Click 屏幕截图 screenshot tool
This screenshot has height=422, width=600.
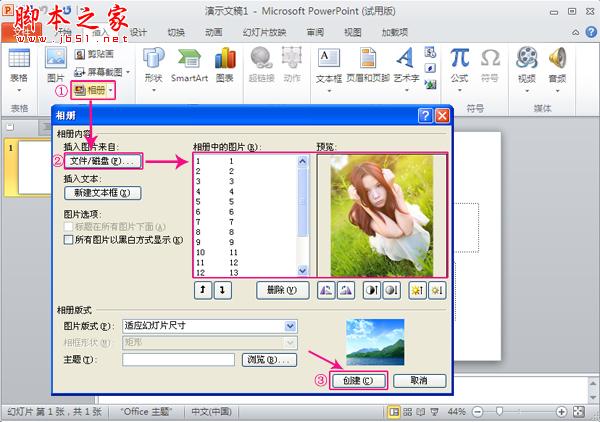[x=98, y=72]
